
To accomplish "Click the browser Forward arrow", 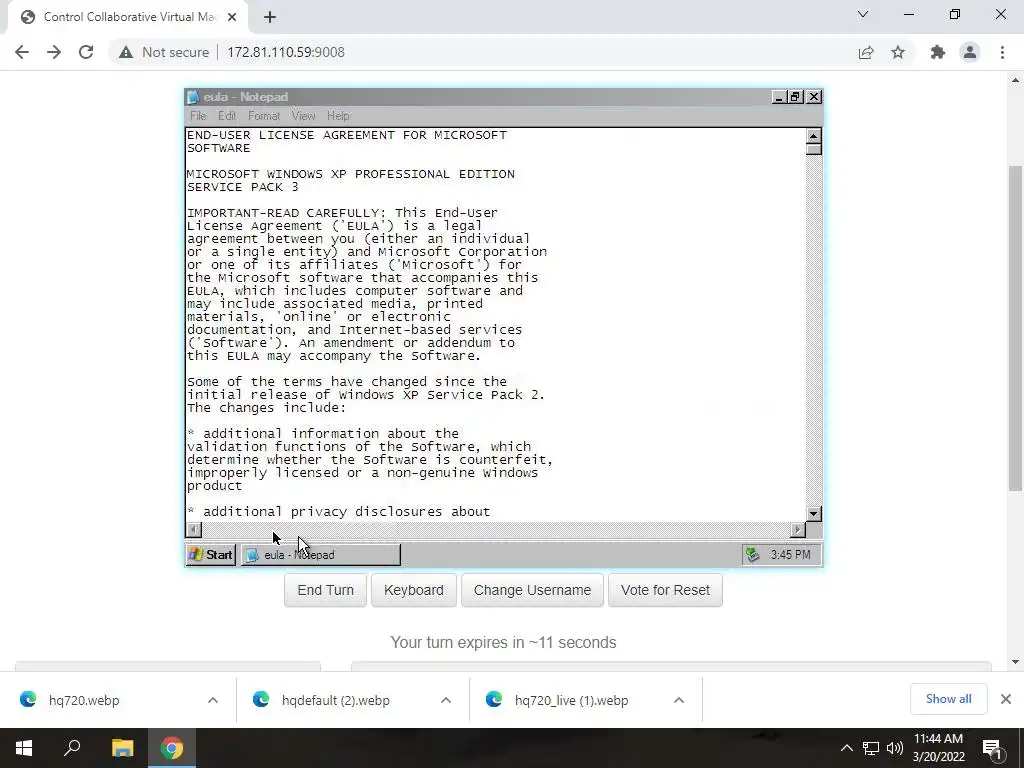I will tap(54, 52).
